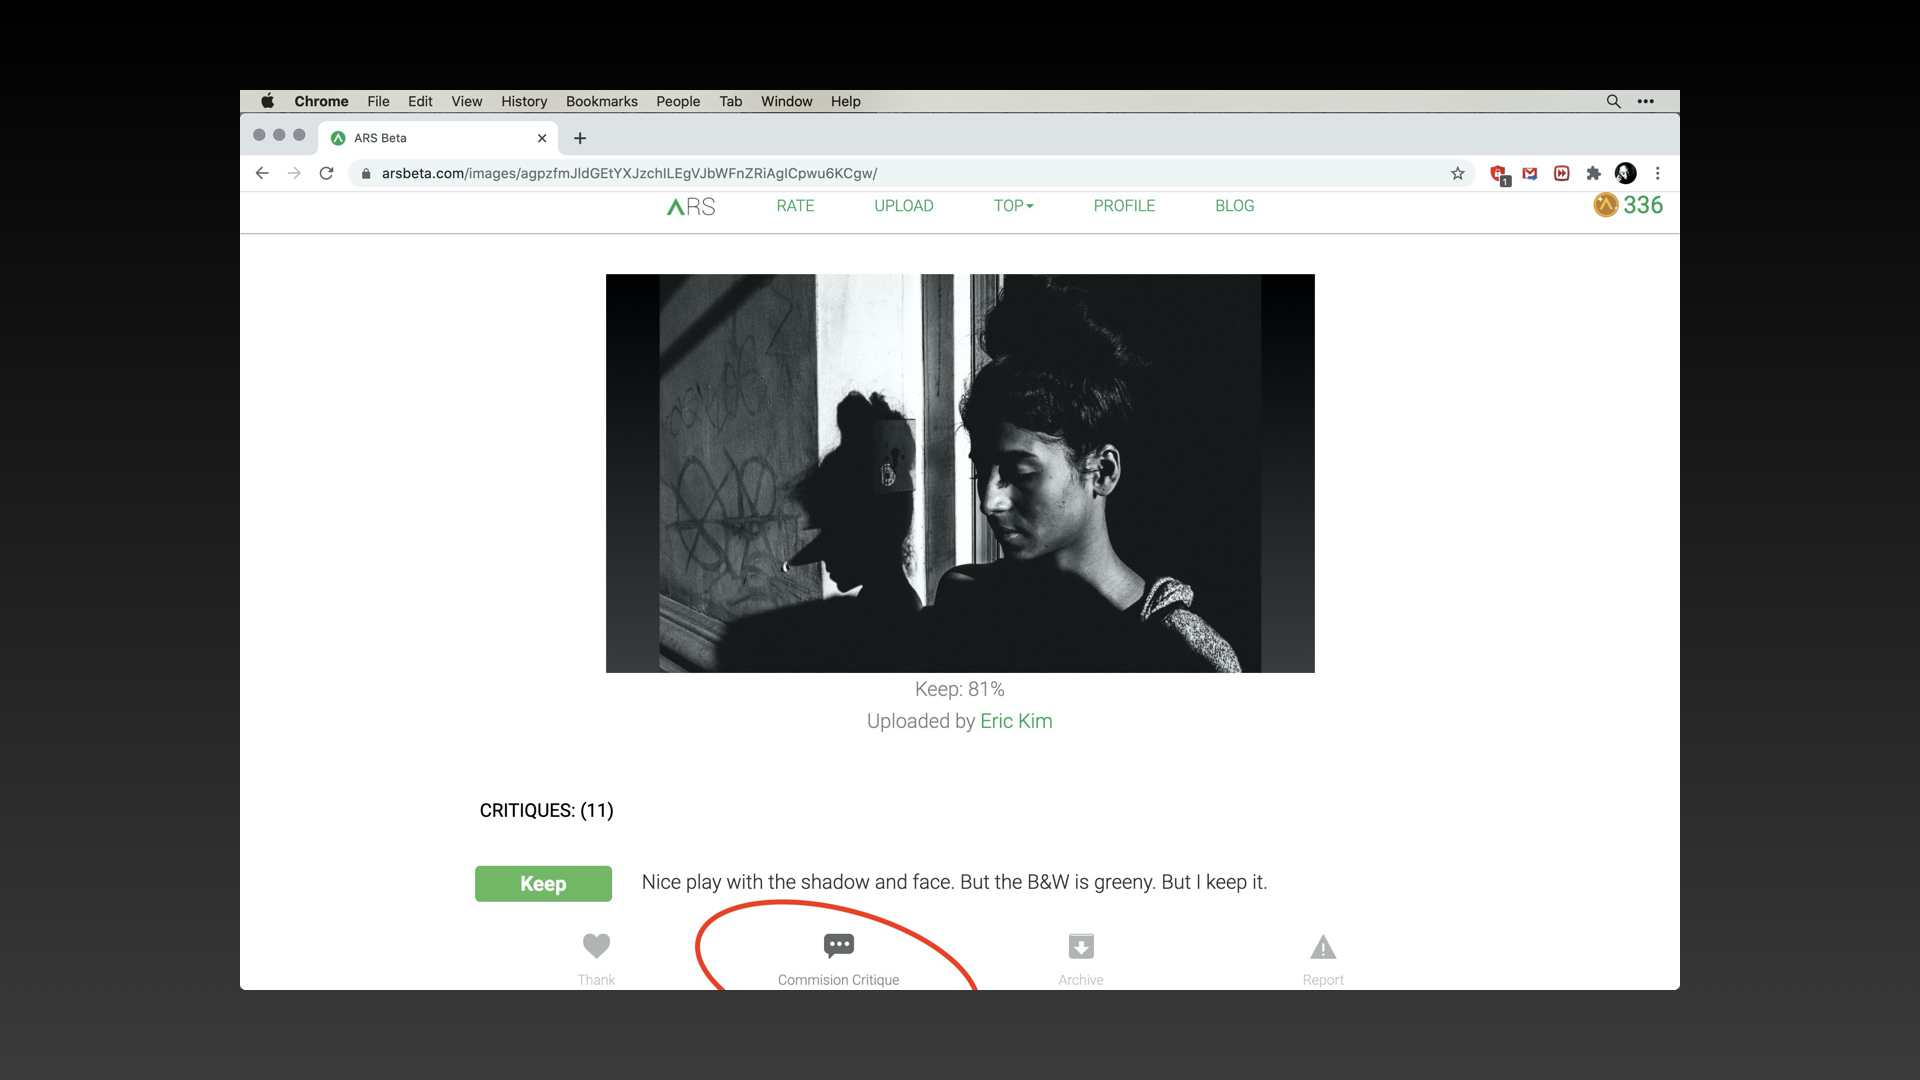Click the Gmail extension icon
The height and width of the screenshot is (1080, 1920).
1530,173
